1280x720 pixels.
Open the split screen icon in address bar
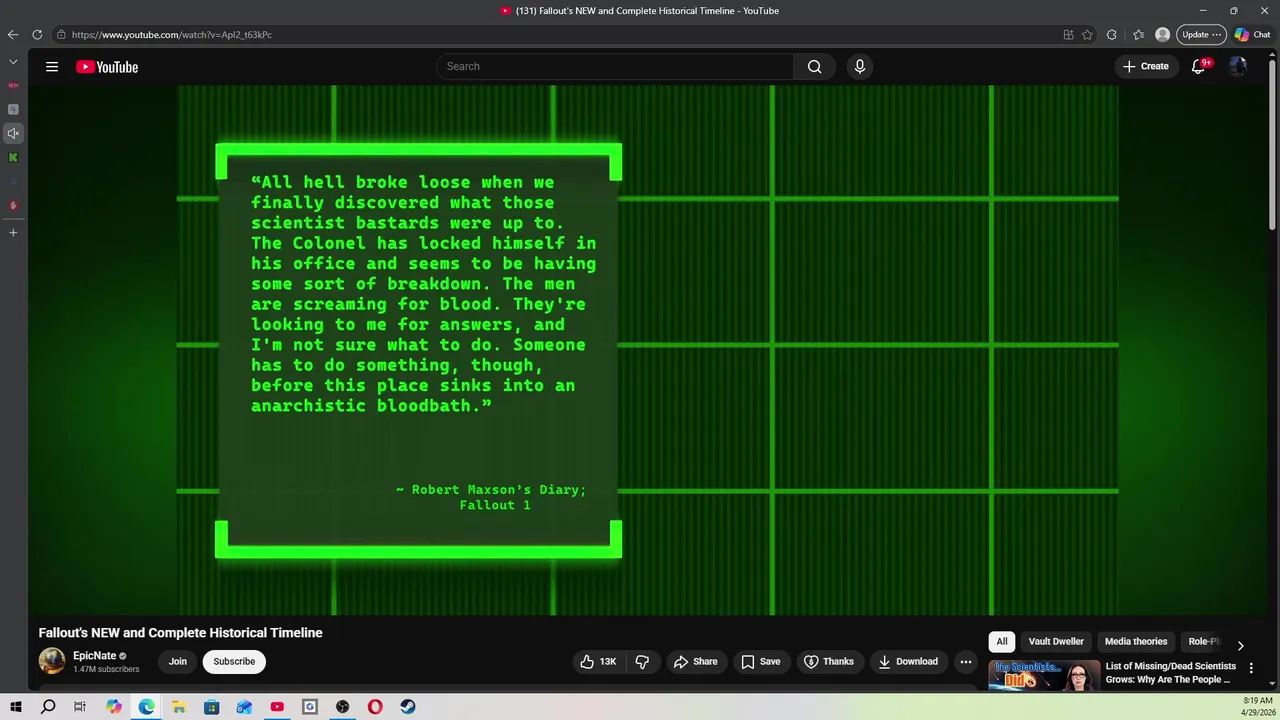point(1068,35)
